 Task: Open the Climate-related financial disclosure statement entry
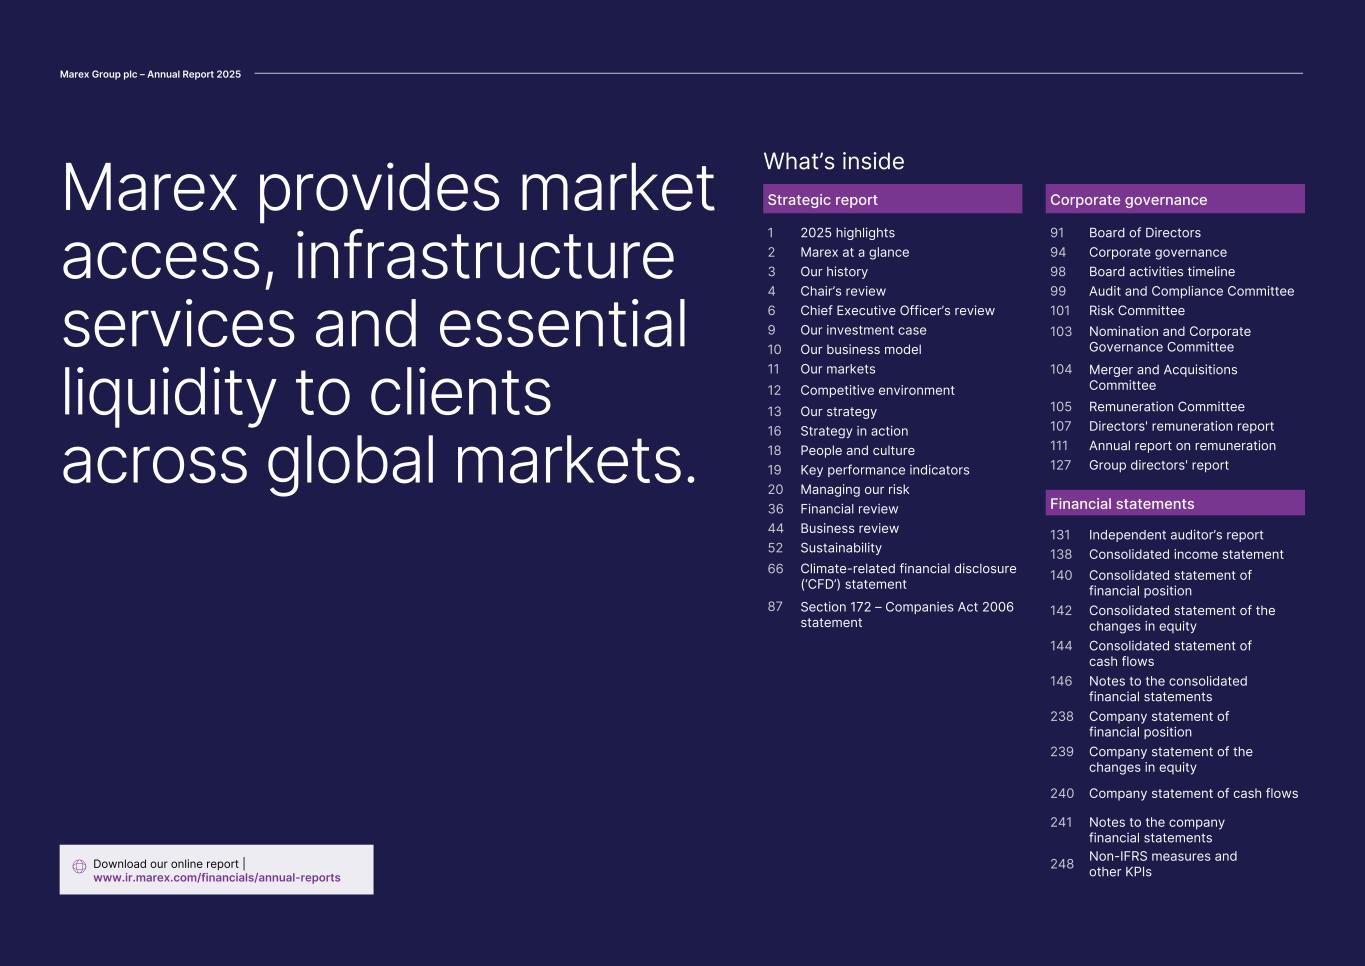[908, 577]
